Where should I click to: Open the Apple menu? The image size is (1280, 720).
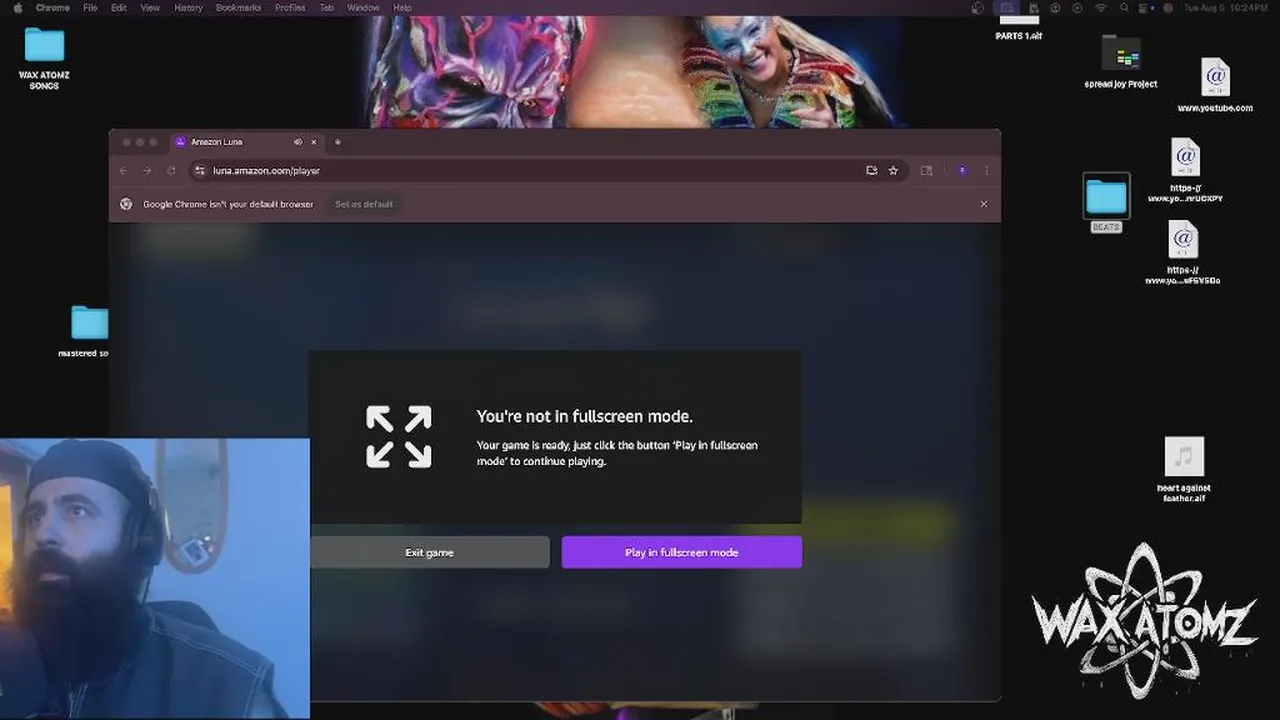click(17, 7)
